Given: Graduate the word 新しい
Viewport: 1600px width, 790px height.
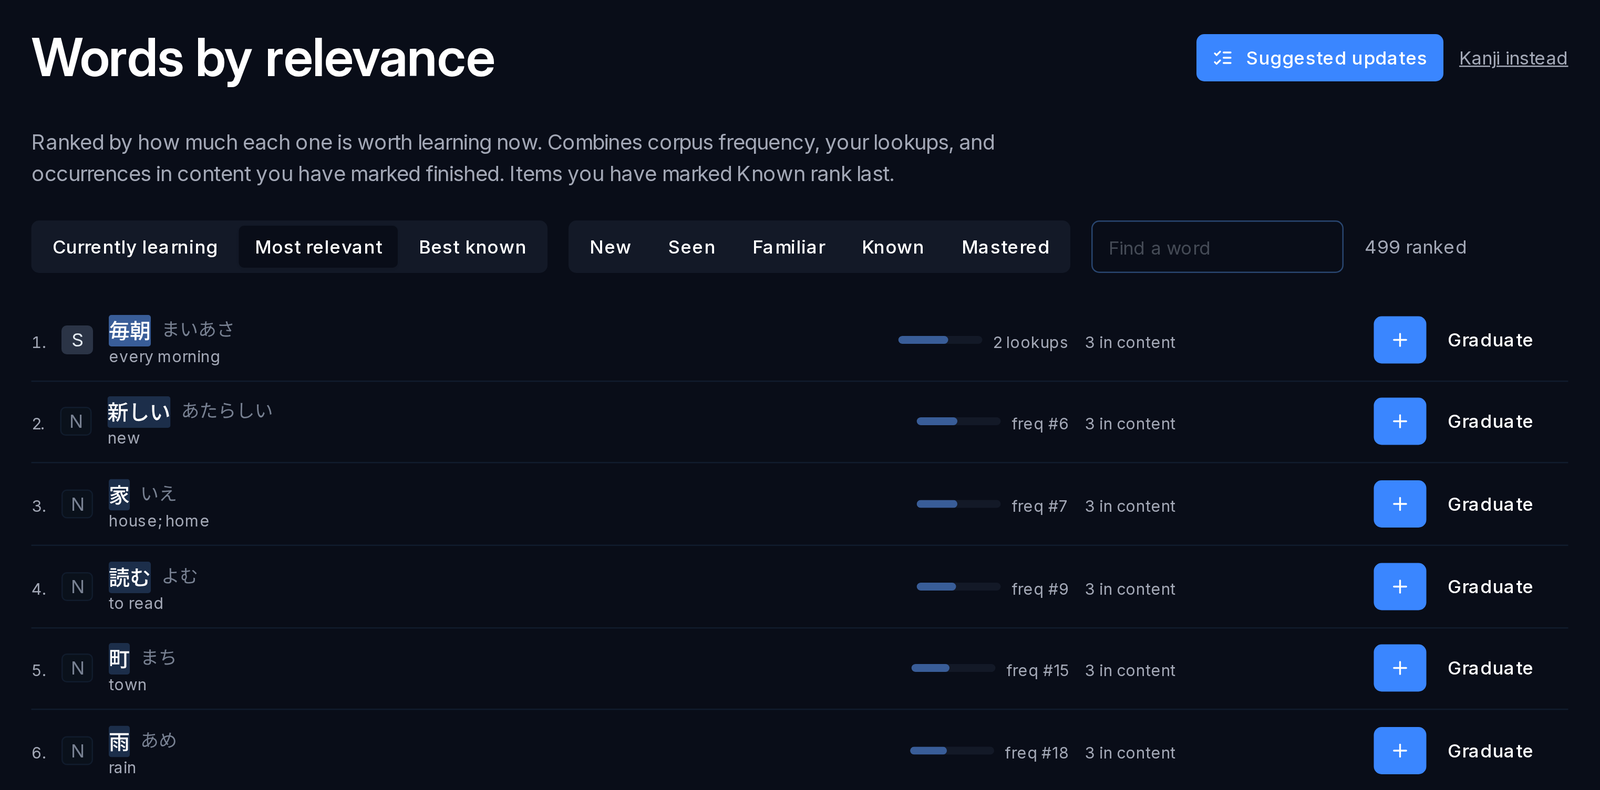Looking at the screenshot, I should click(x=1490, y=422).
